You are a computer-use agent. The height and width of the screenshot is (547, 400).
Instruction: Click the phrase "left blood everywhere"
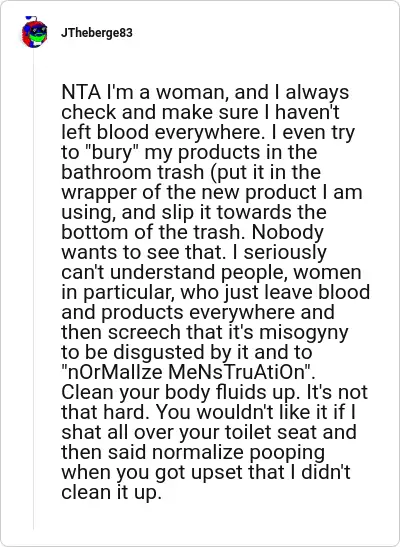[x=163, y=133]
